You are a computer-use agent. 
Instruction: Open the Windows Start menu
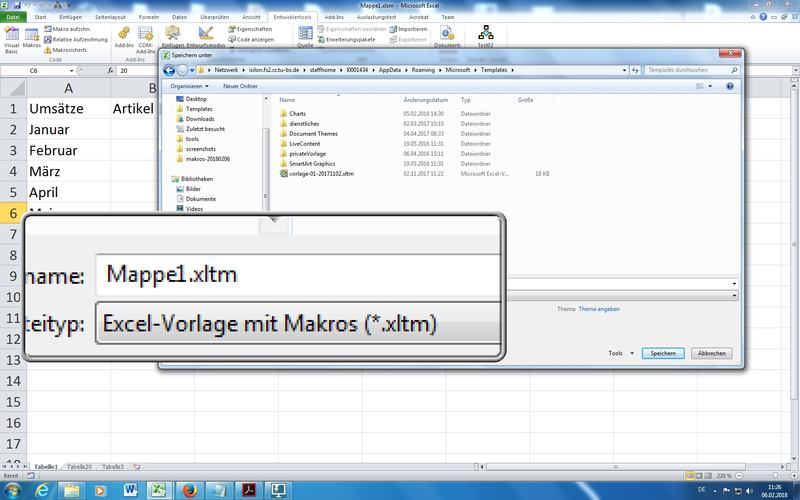point(12,490)
